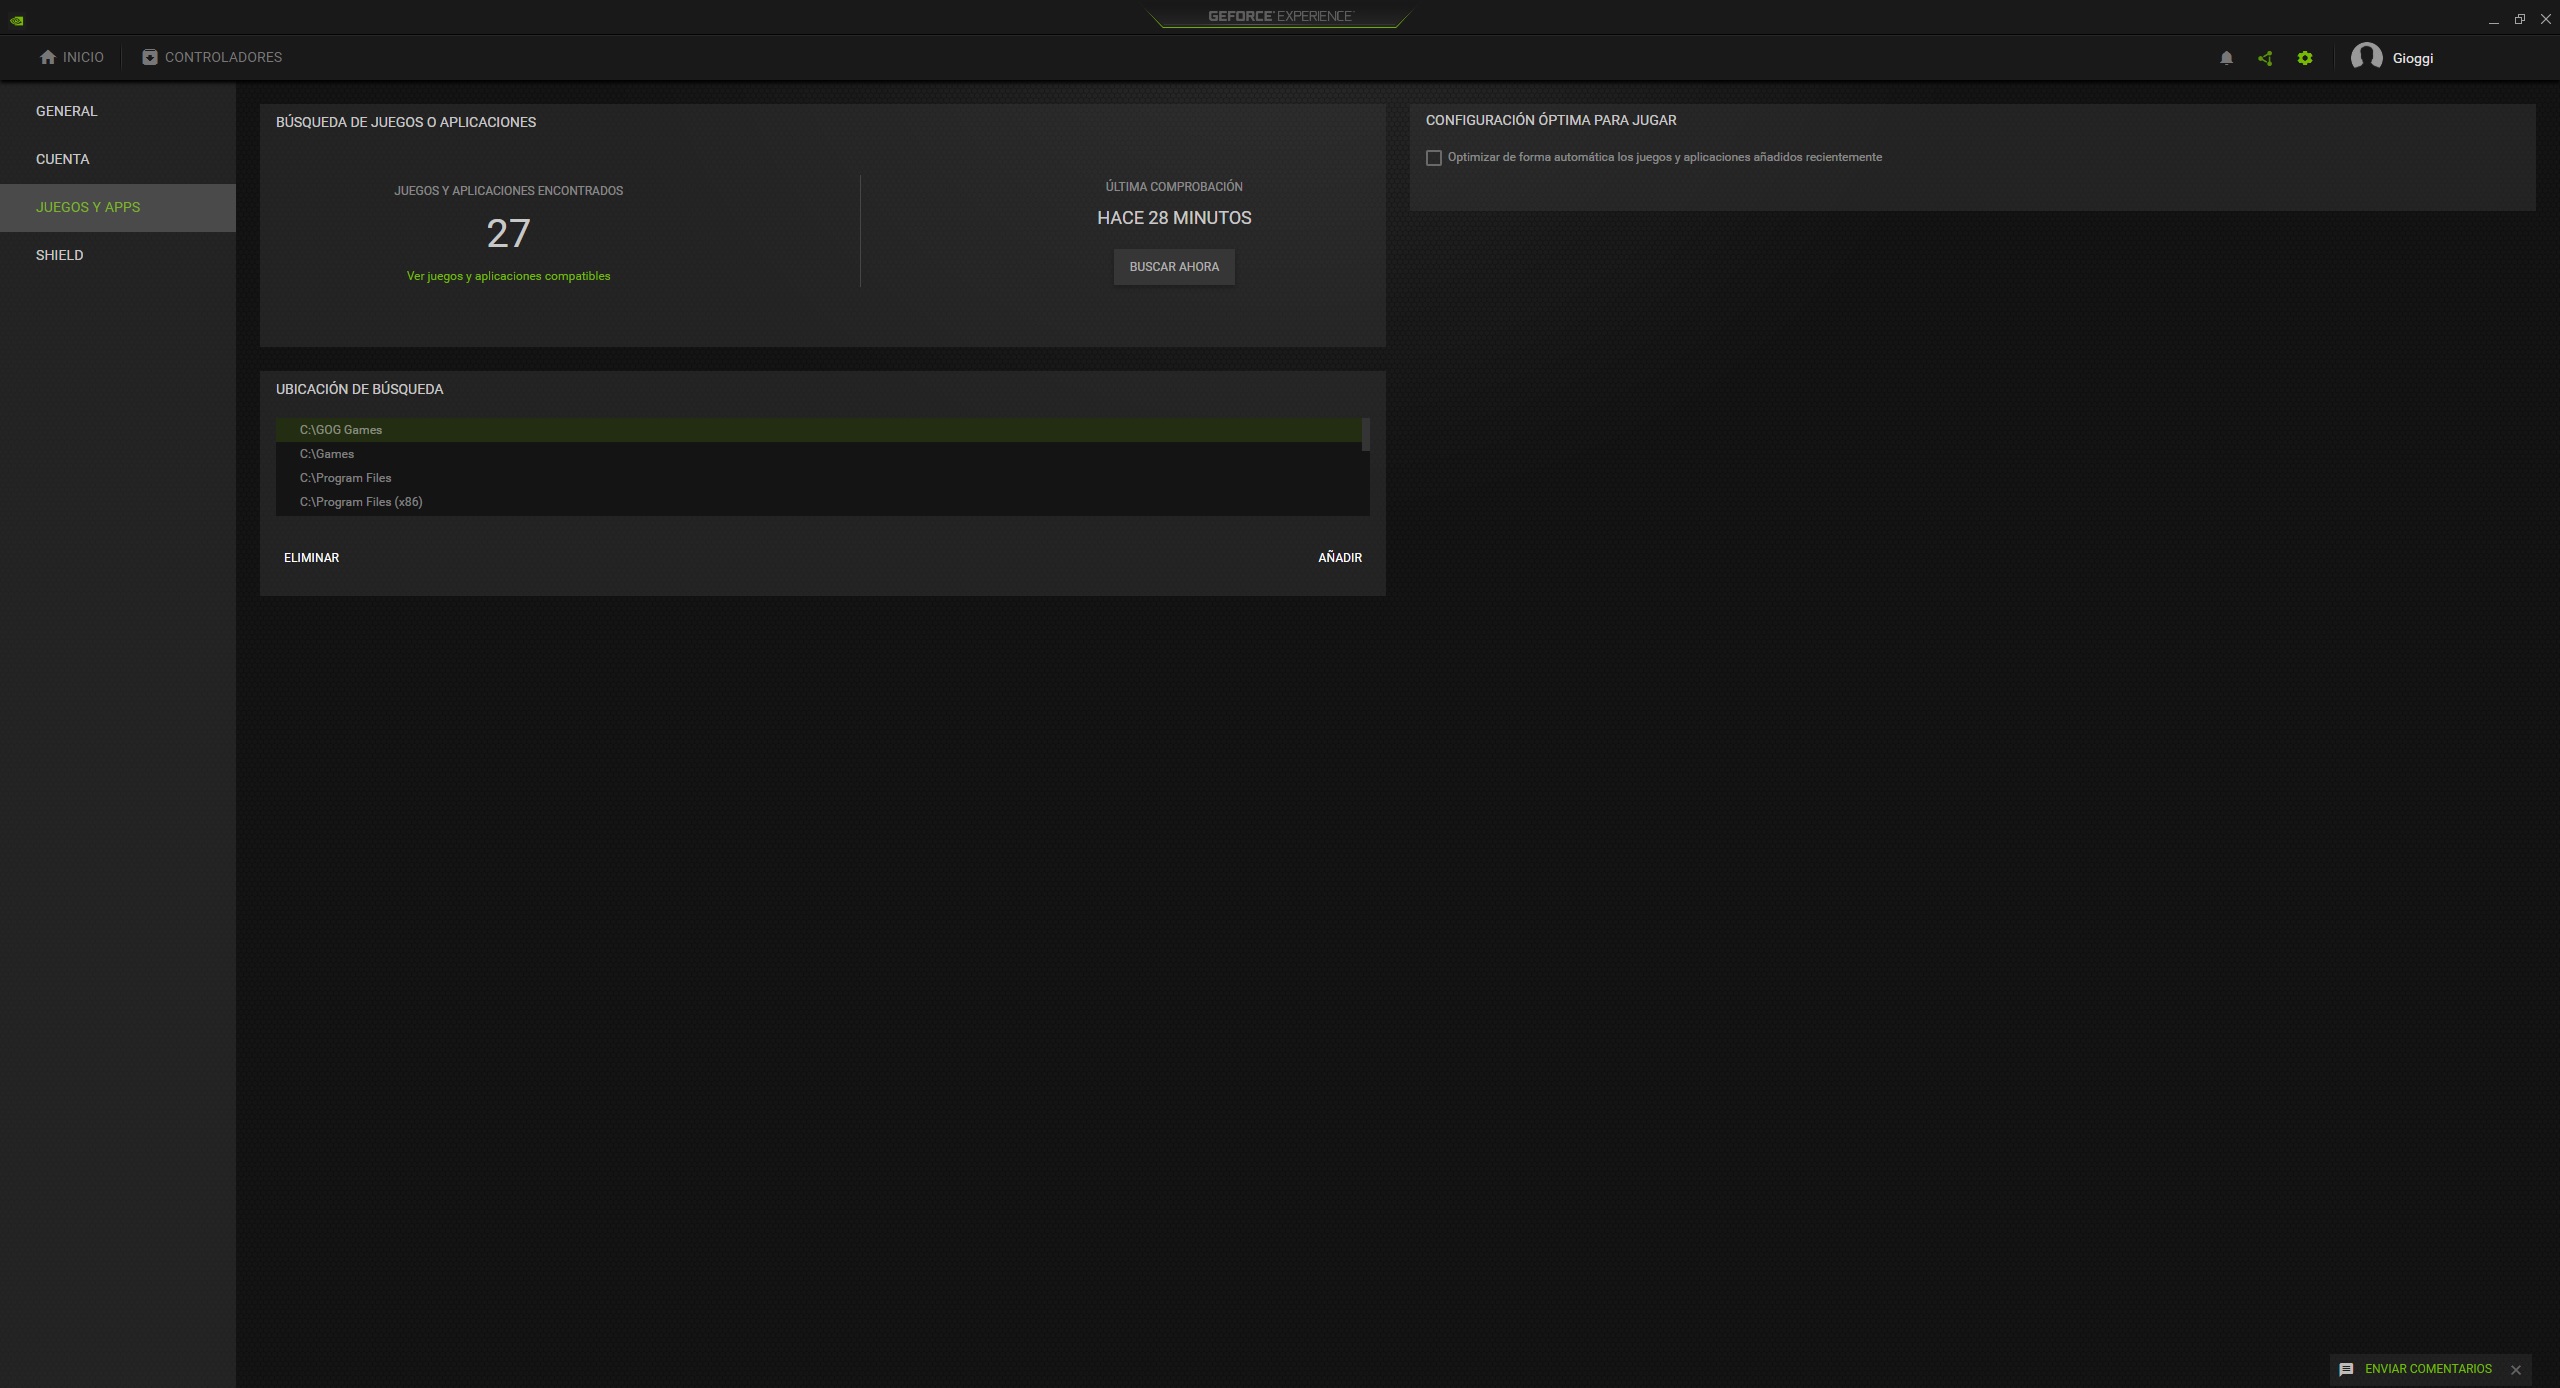Select the C:\Games location
Image resolution: width=2560 pixels, height=1388 pixels.
coord(818,454)
